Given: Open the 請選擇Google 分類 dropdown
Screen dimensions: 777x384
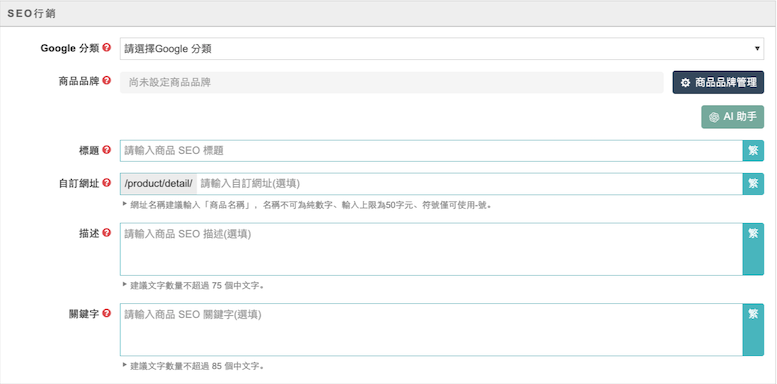Looking at the screenshot, I should coord(442,49).
